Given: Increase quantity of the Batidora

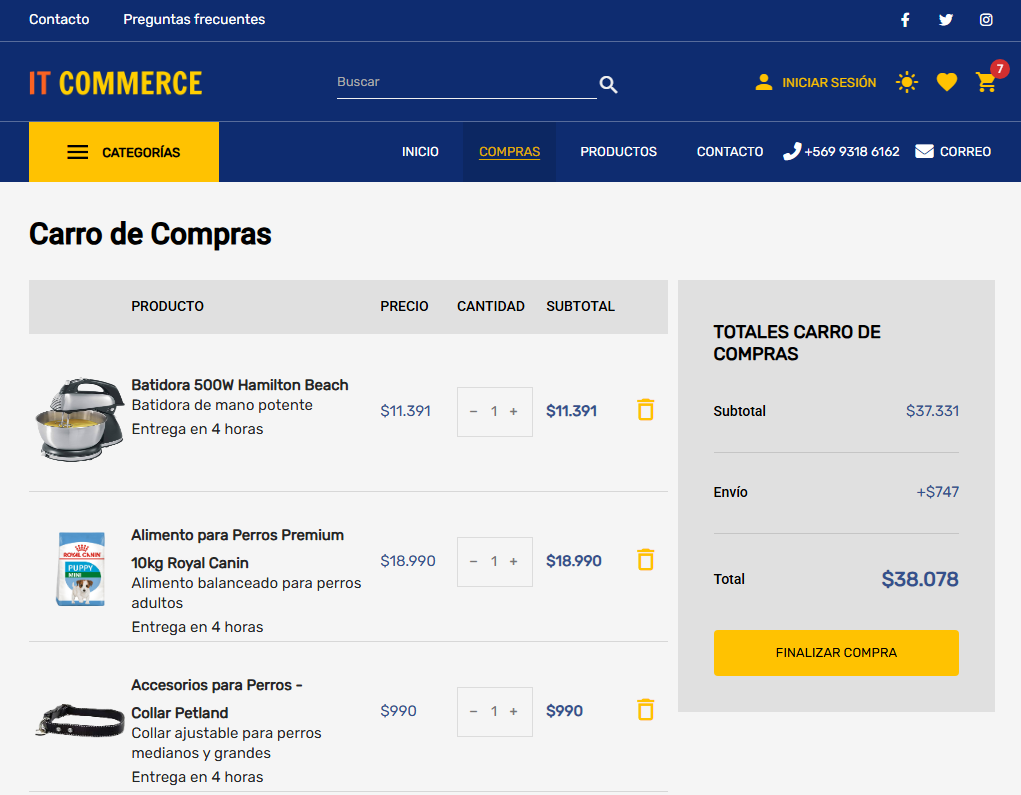Looking at the screenshot, I should 514,411.
